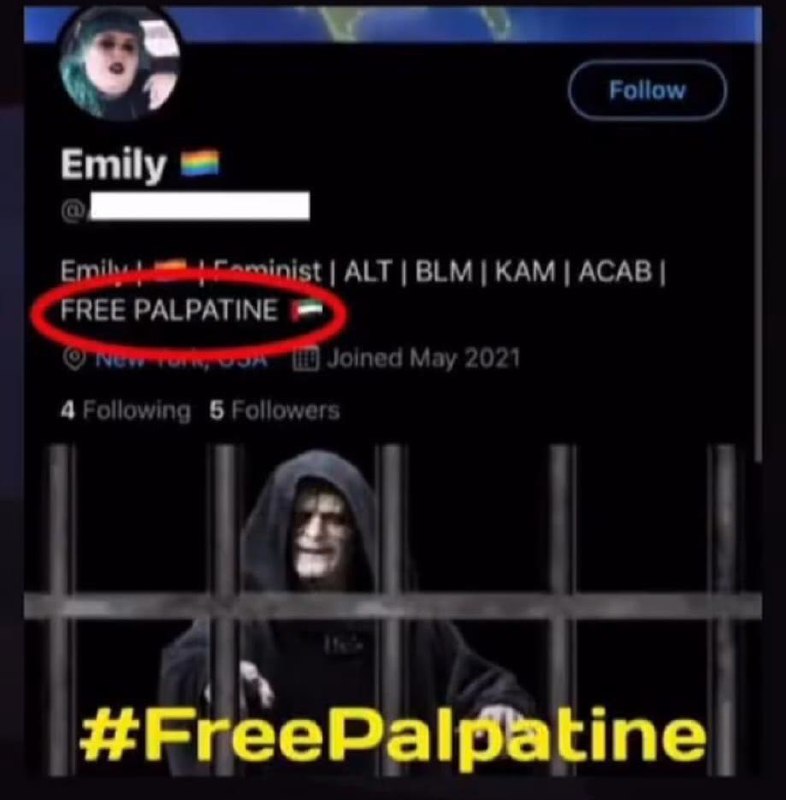Click the rainbow flag emoji beside Emily
This screenshot has height=800, width=786.
point(200,163)
